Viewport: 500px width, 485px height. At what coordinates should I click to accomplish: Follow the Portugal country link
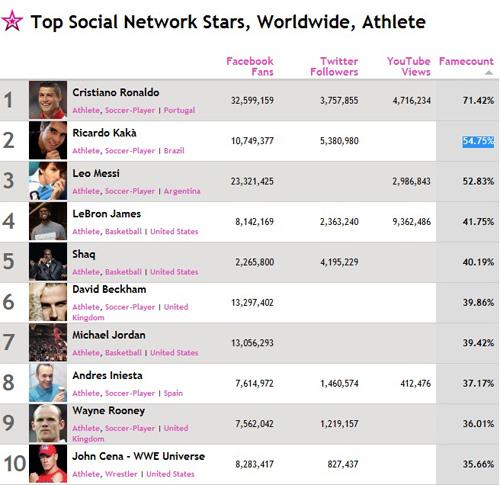pos(179,110)
